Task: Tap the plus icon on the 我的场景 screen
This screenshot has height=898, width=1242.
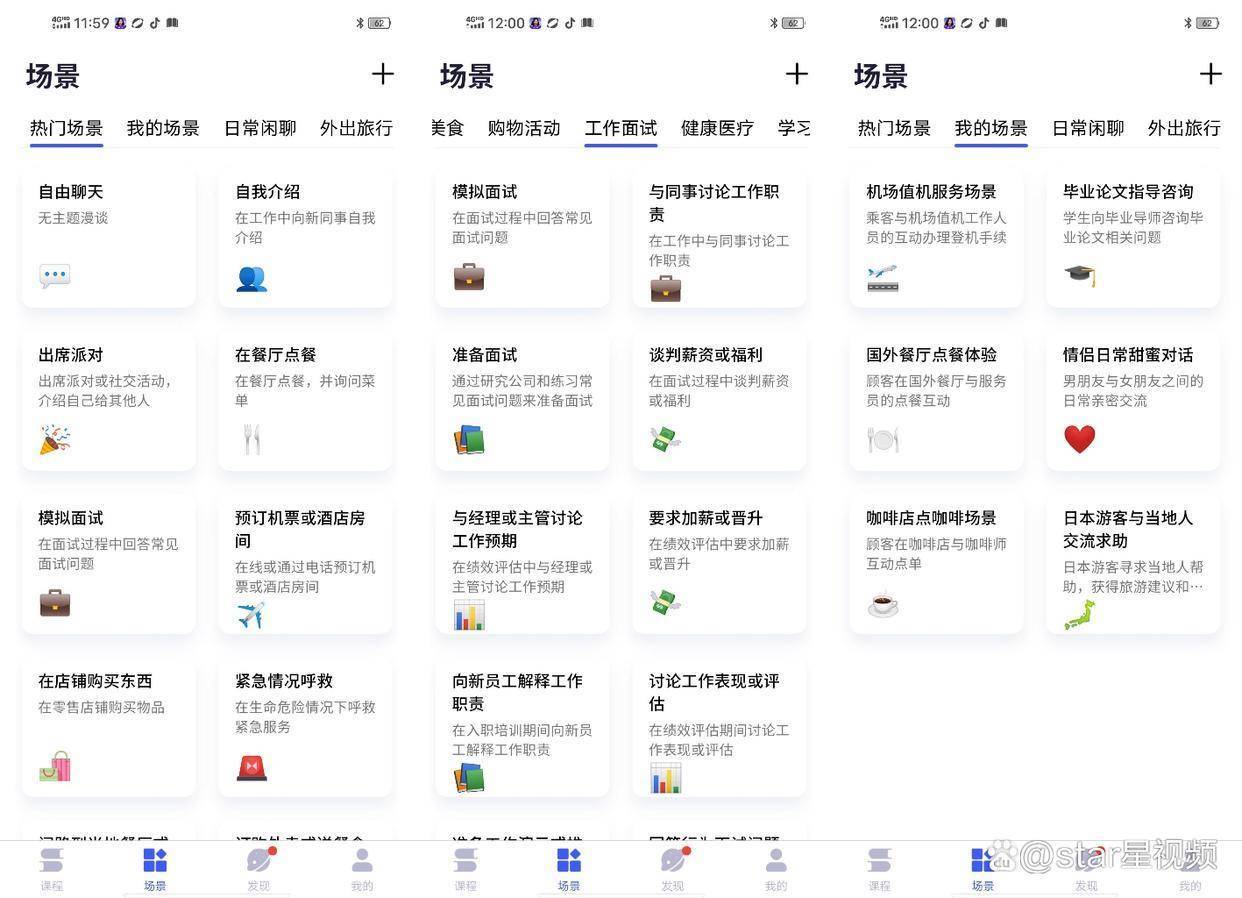Action: coord(1210,74)
